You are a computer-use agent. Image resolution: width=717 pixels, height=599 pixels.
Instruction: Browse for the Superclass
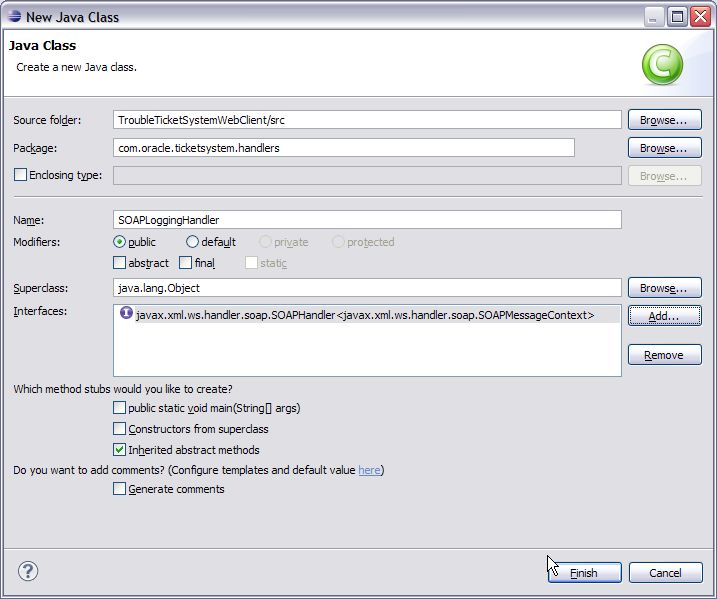click(664, 288)
